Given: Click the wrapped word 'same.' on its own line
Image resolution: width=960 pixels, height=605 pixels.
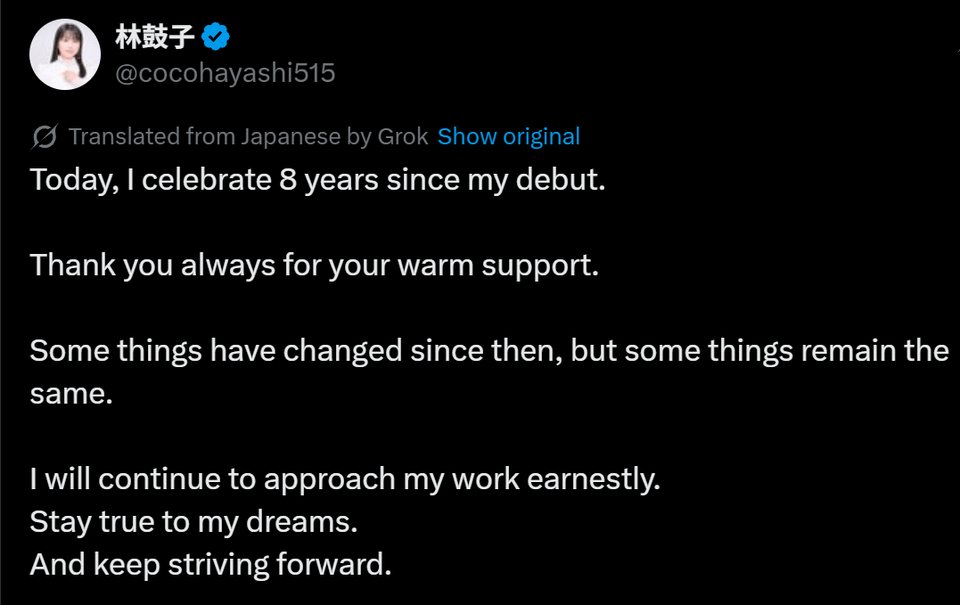Looking at the screenshot, I should click(x=71, y=394).
